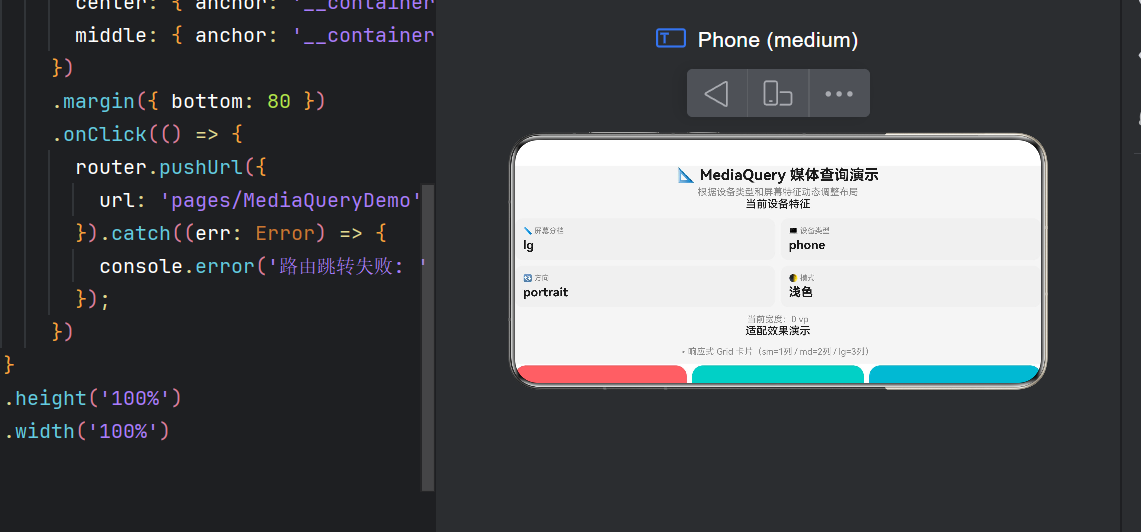The height and width of the screenshot is (532, 1141).
Task: Click the 适配效果演示 heading in preview
Action: click(x=778, y=330)
